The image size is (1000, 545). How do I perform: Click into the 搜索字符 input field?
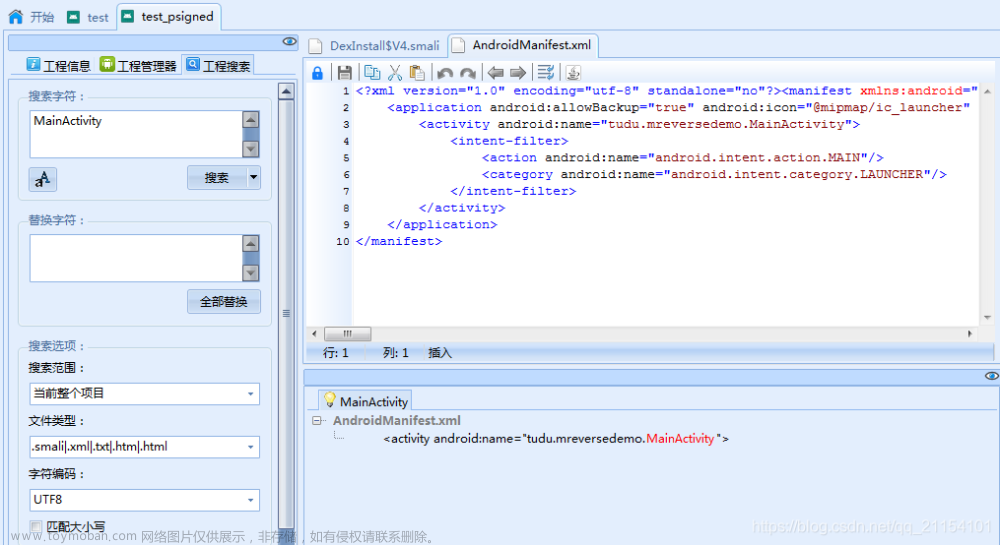tap(136, 134)
